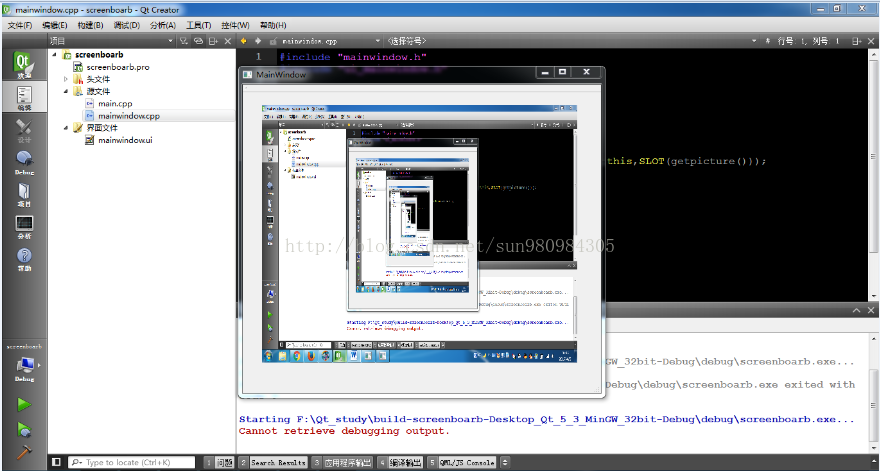
Task: Filter the project tree
Action: (184, 41)
